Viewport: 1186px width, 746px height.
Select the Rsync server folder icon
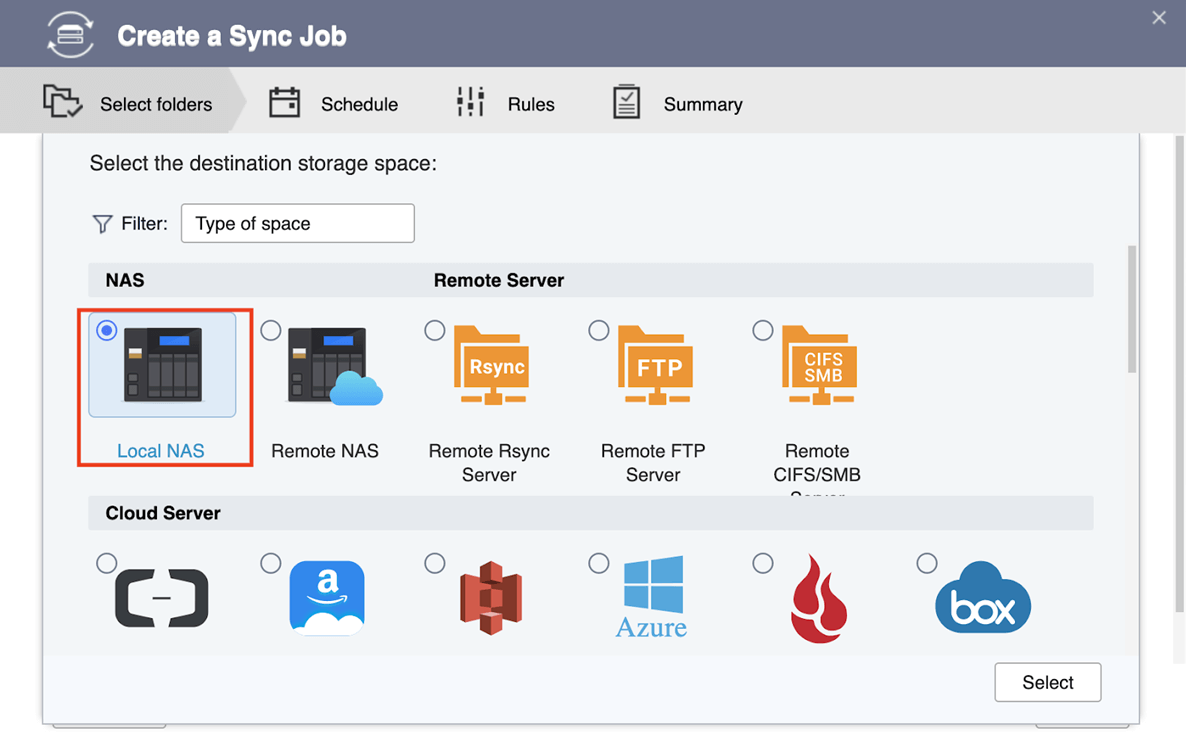(x=490, y=366)
